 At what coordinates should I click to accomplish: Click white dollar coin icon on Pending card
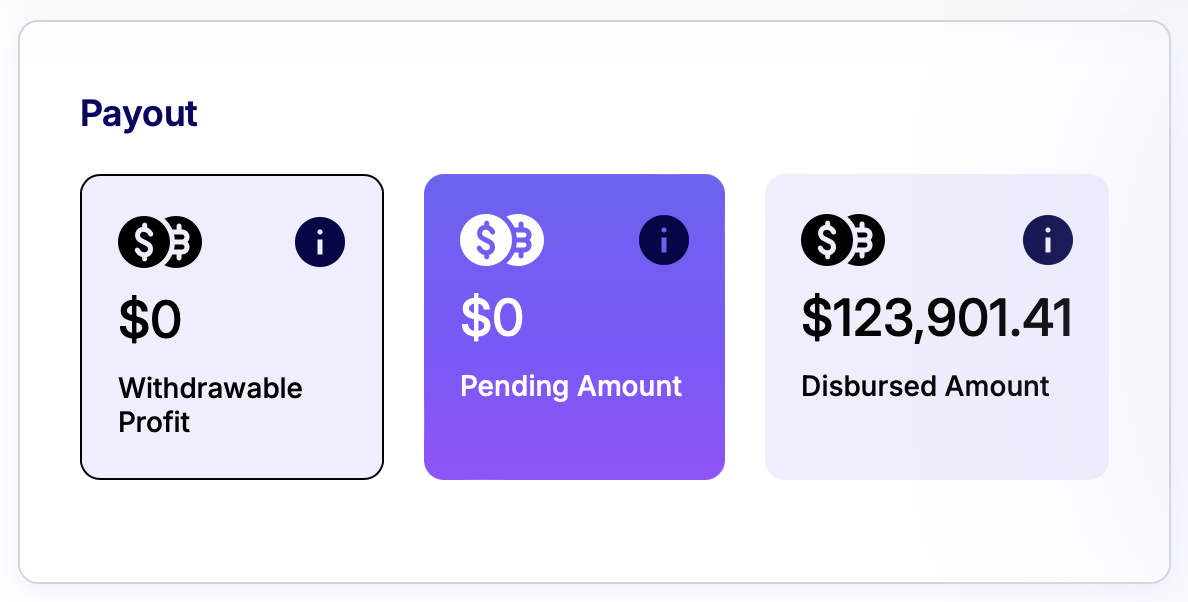(485, 240)
